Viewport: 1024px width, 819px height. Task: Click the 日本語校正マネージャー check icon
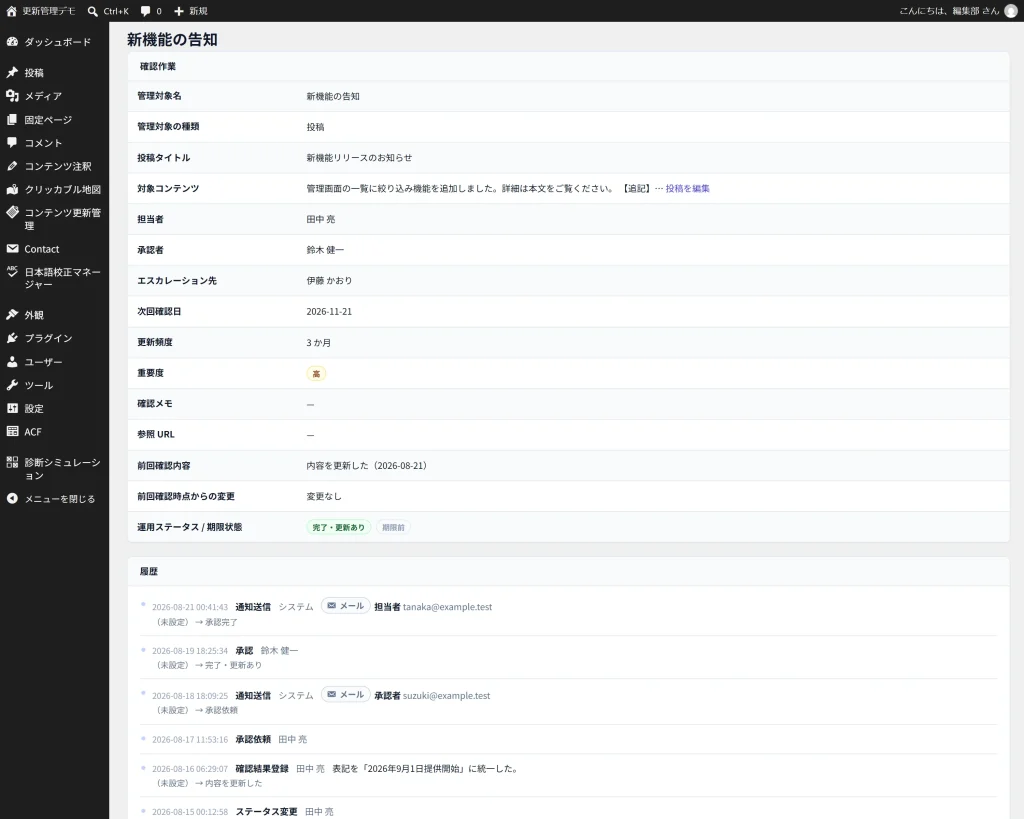tap(12, 272)
